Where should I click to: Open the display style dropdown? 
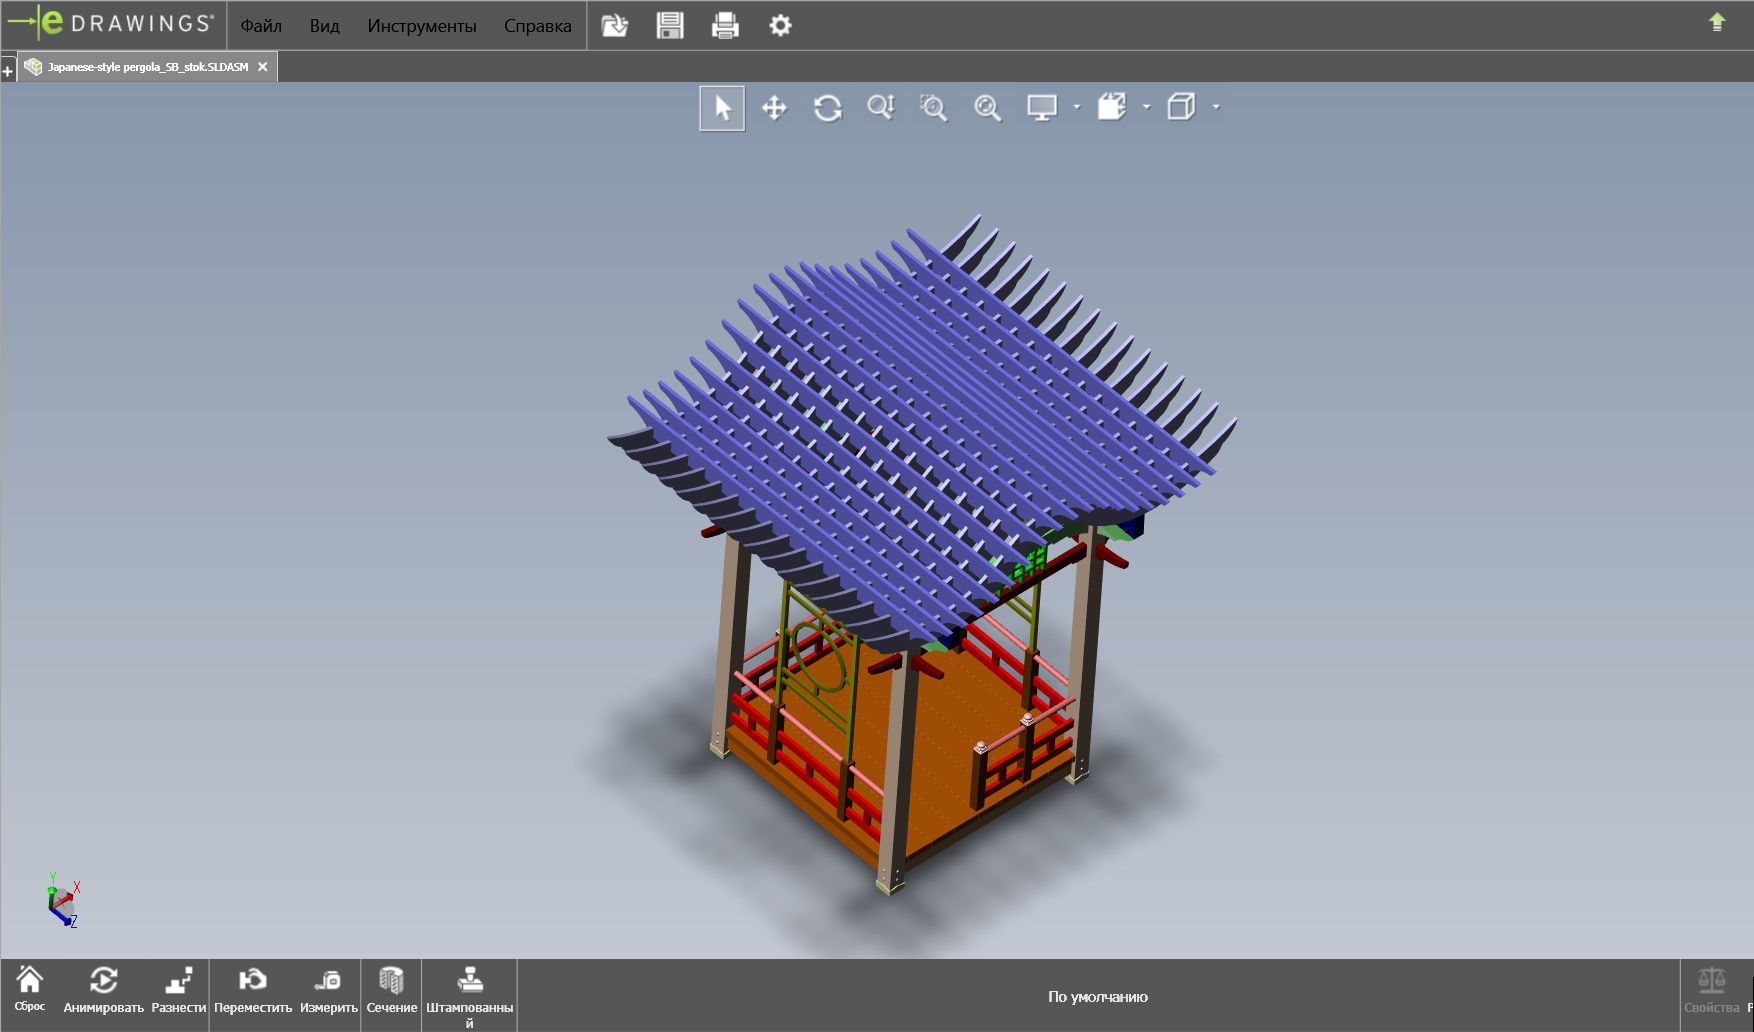[1076, 108]
